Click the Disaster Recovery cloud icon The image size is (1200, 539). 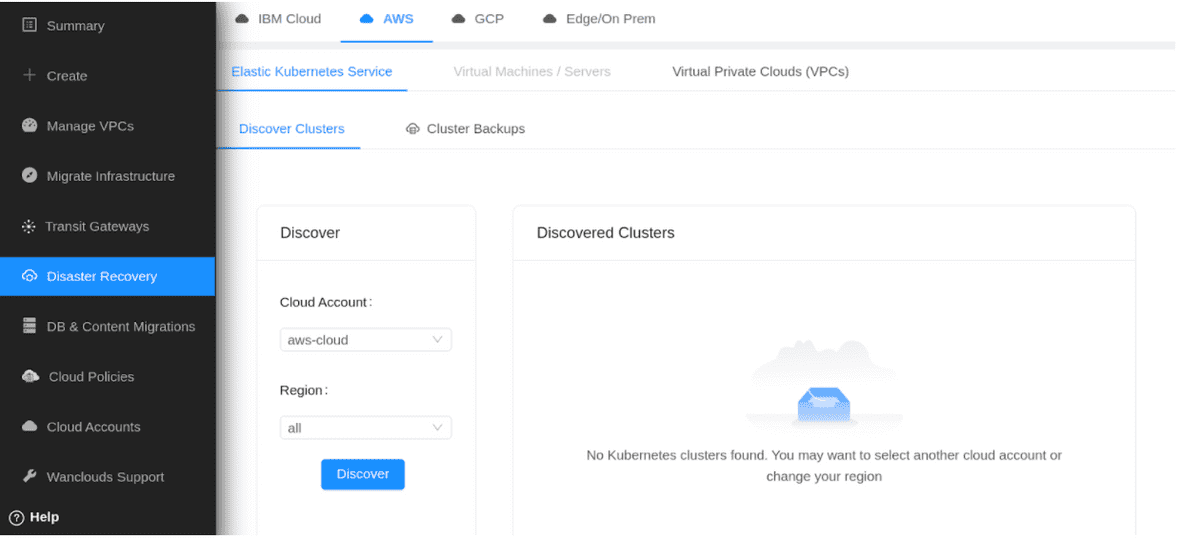coord(29,276)
